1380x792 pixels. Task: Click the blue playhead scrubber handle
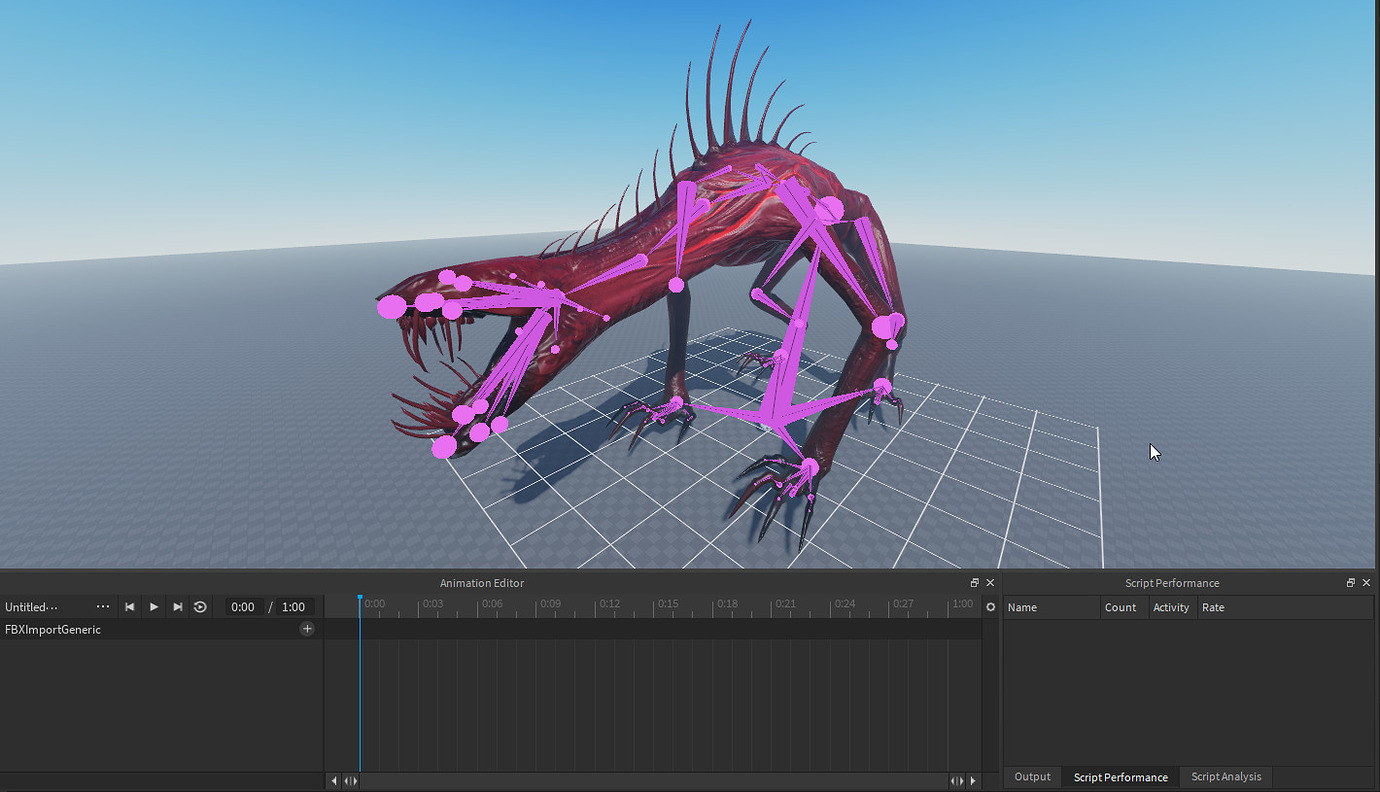pyautogui.click(x=360, y=598)
